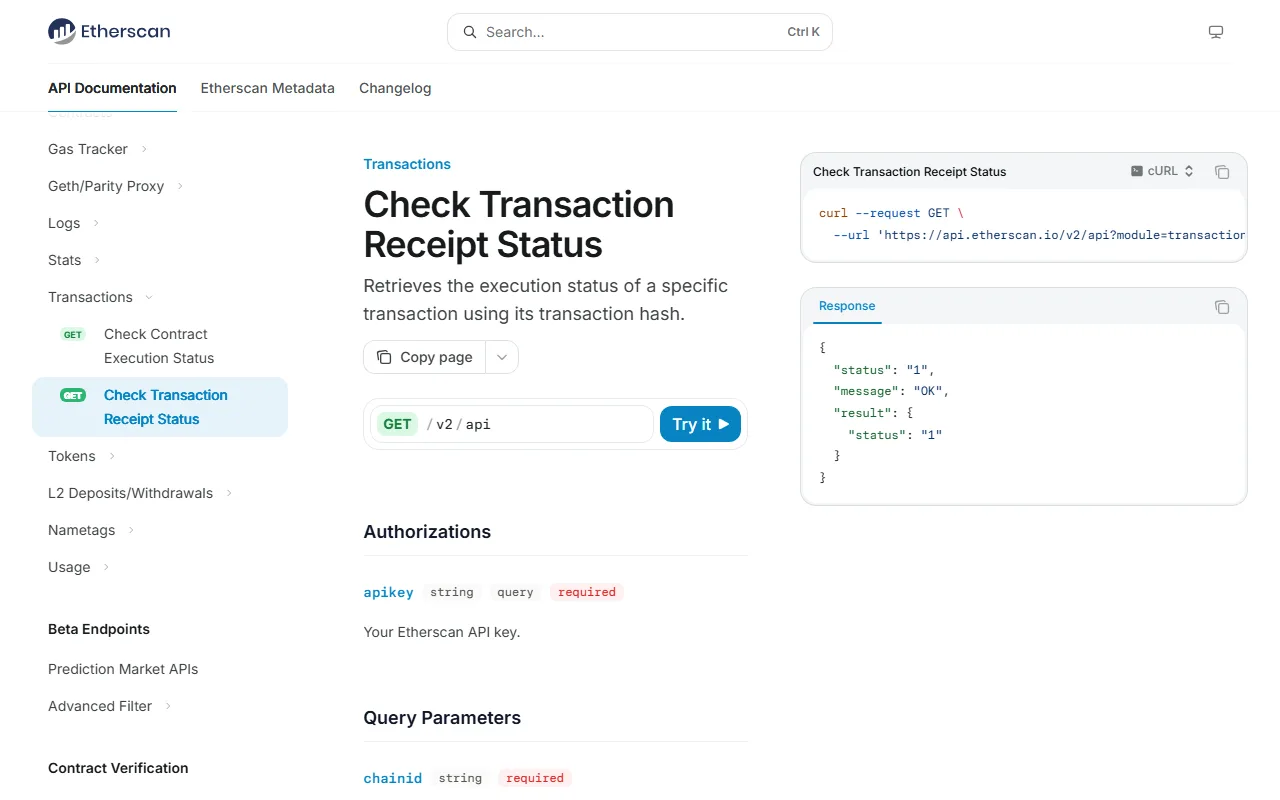The height and width of the screenshot is (800, 1280).
Task: Click the apikey parameter name
Action: tap(388, 592)
